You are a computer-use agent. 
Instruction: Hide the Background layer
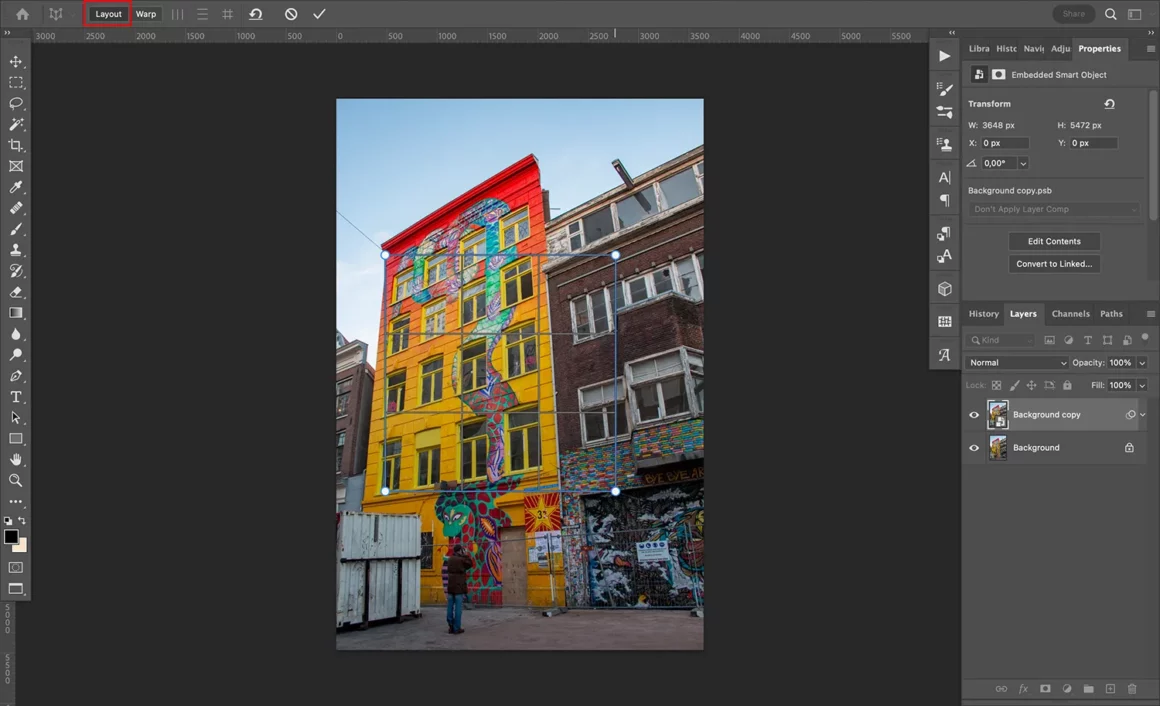(974, 448)
